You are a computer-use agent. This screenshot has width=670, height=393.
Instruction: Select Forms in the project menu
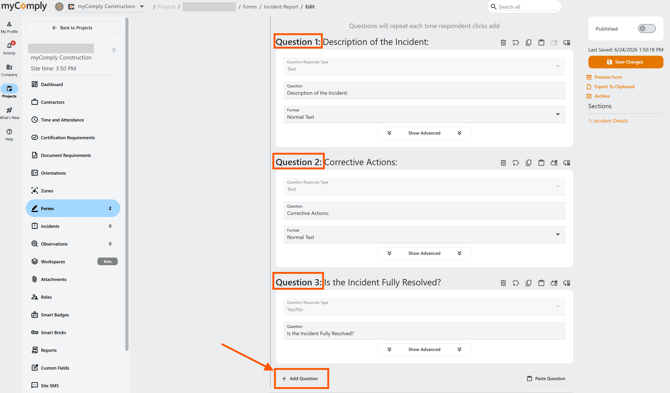coord(73,208)
